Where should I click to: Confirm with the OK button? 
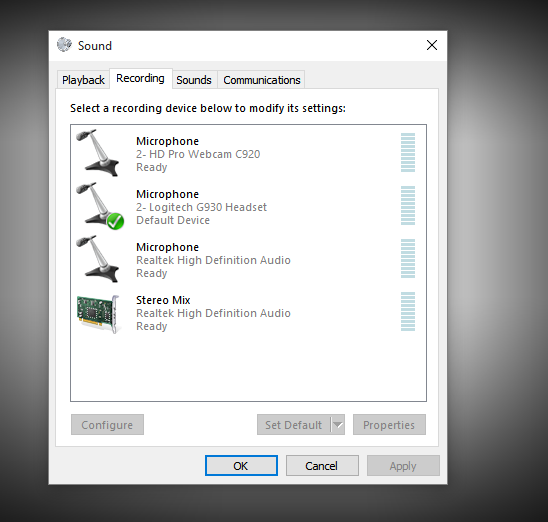pyautogui.click(x=241, y=466)
